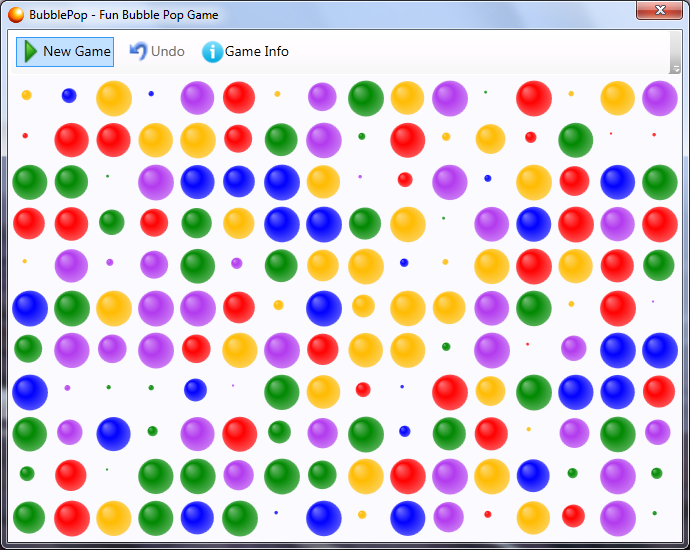Pop the large blue bubble in tenth row
This screenshot has height=550, width=690.
(533, 476)
